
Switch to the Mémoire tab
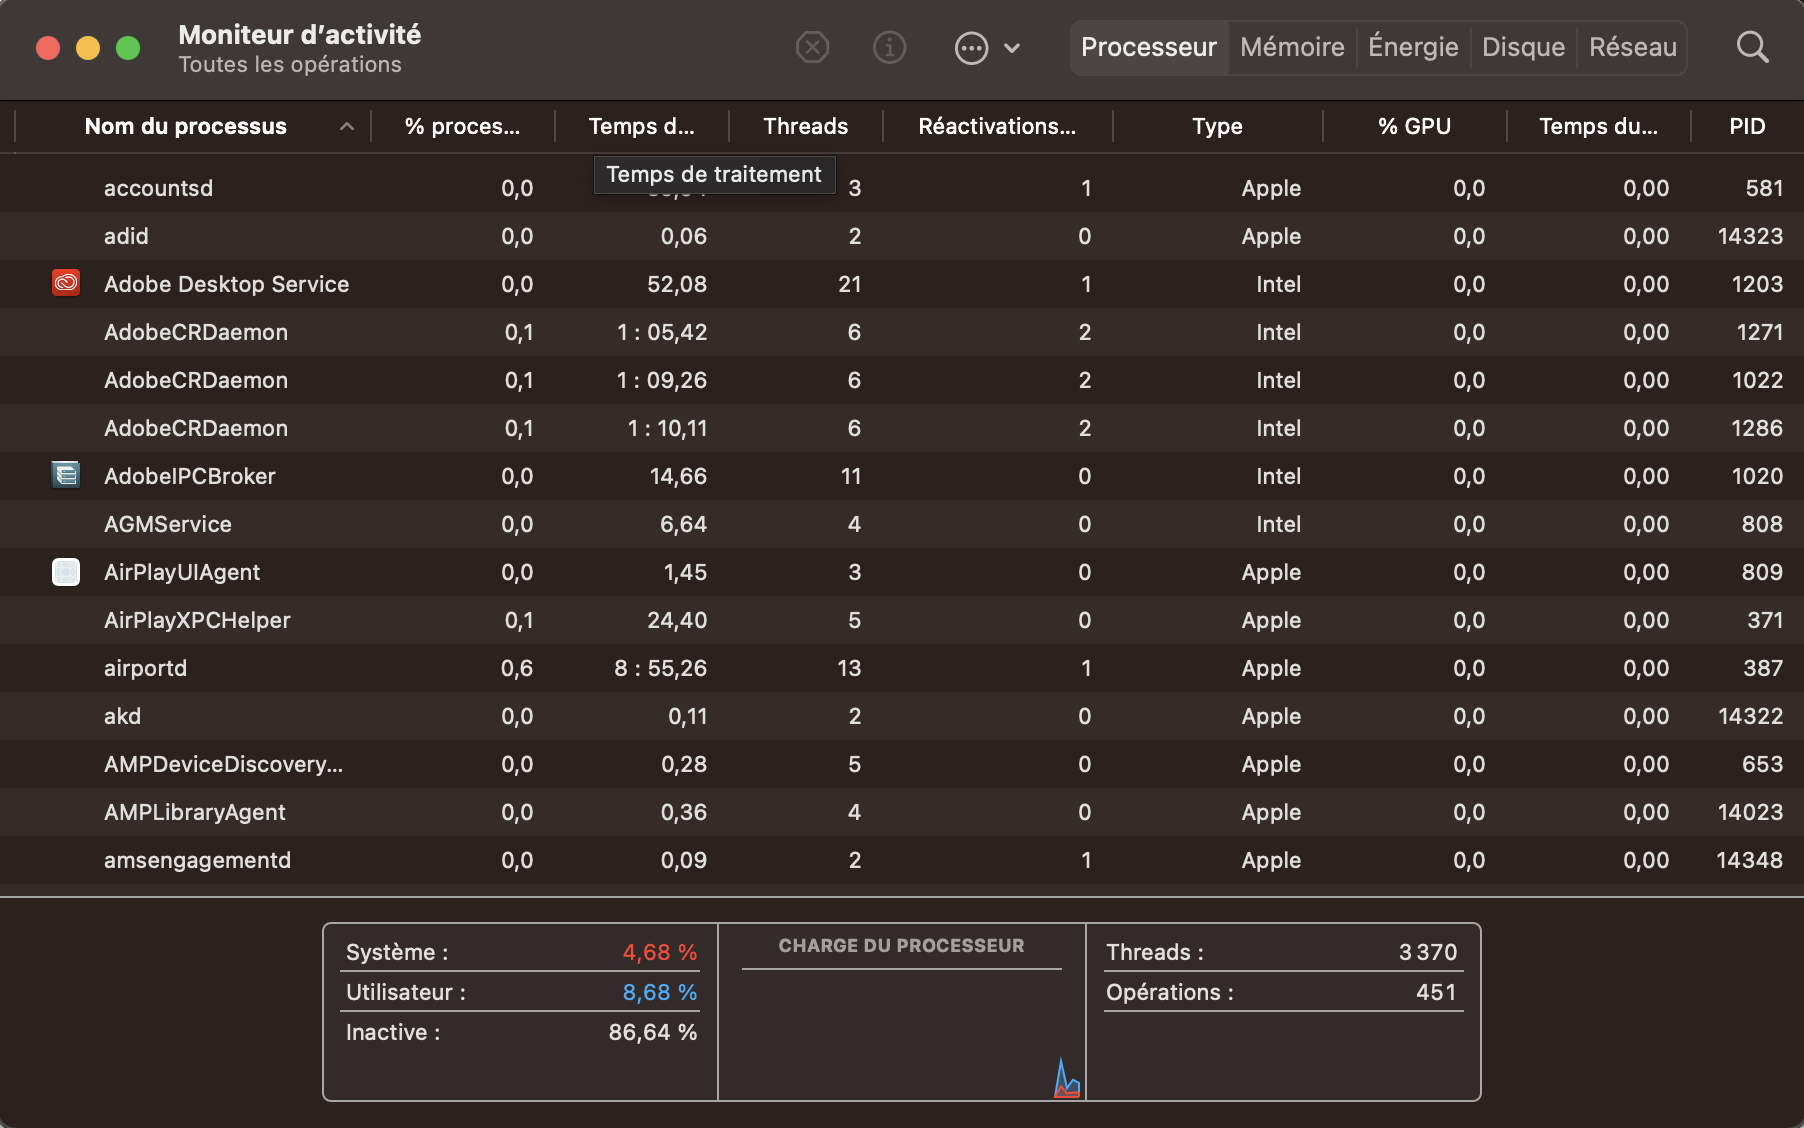click(1291, 47)
